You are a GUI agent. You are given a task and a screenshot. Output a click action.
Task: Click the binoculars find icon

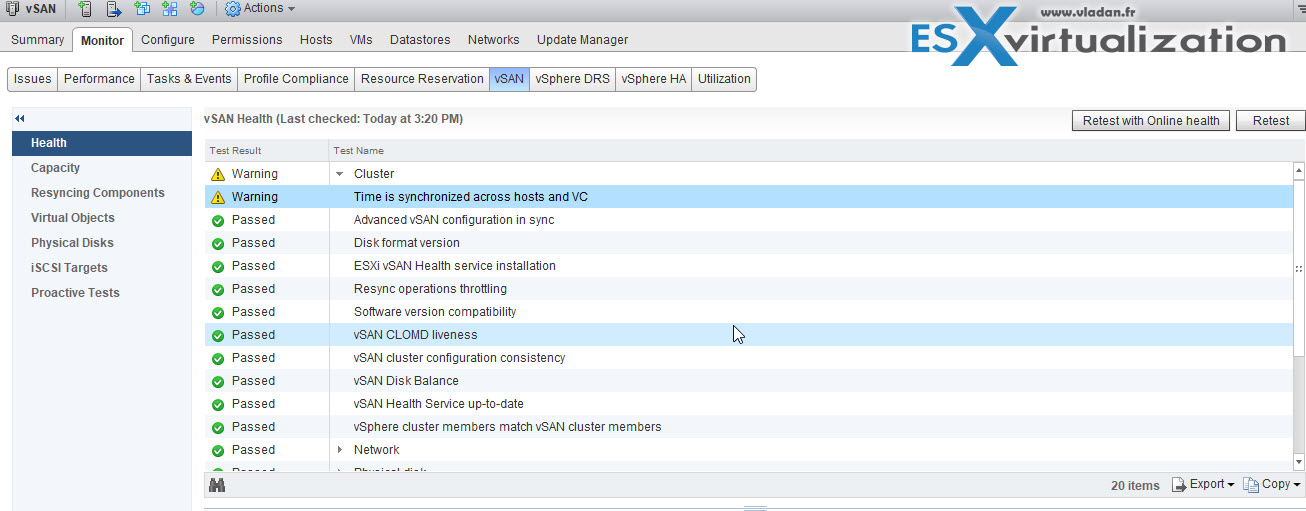coord(217,485)
